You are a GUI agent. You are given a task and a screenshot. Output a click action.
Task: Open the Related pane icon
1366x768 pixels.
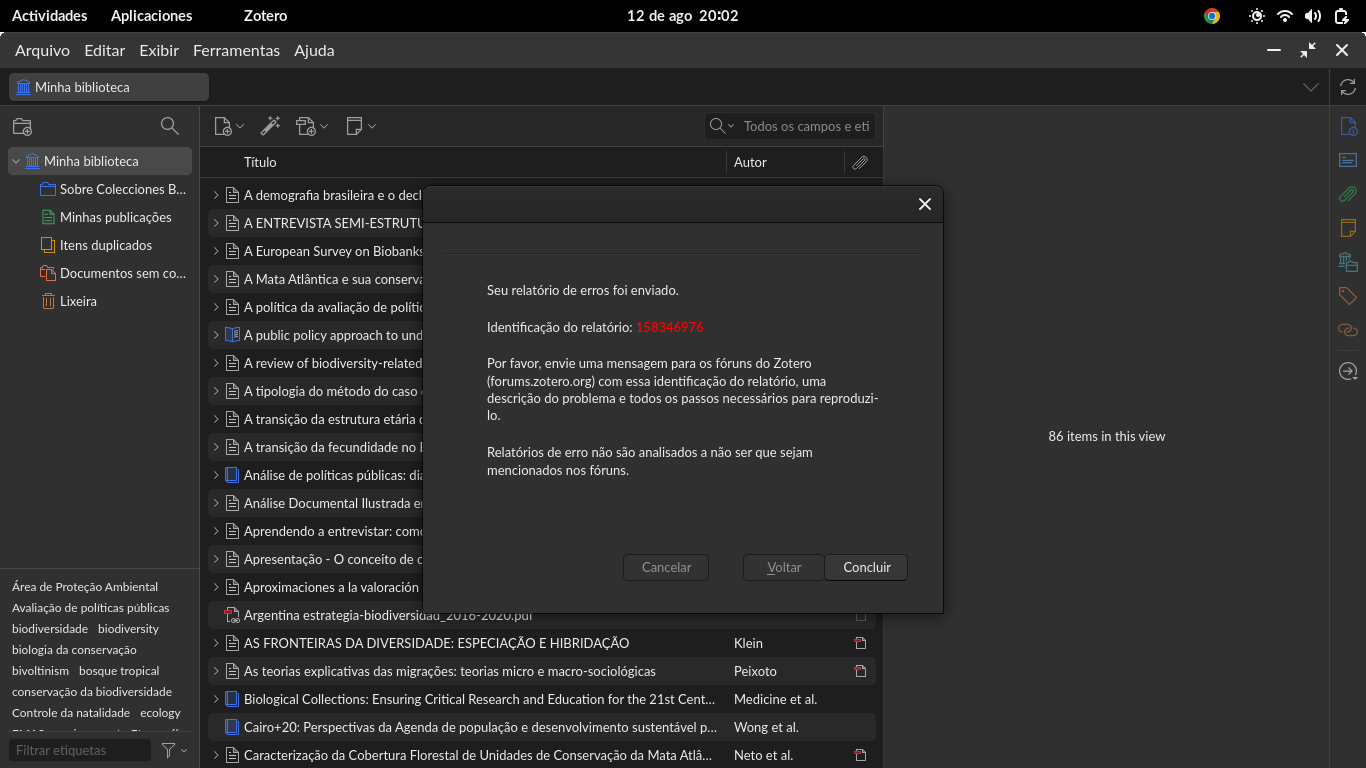click(x=1348, y=330)
